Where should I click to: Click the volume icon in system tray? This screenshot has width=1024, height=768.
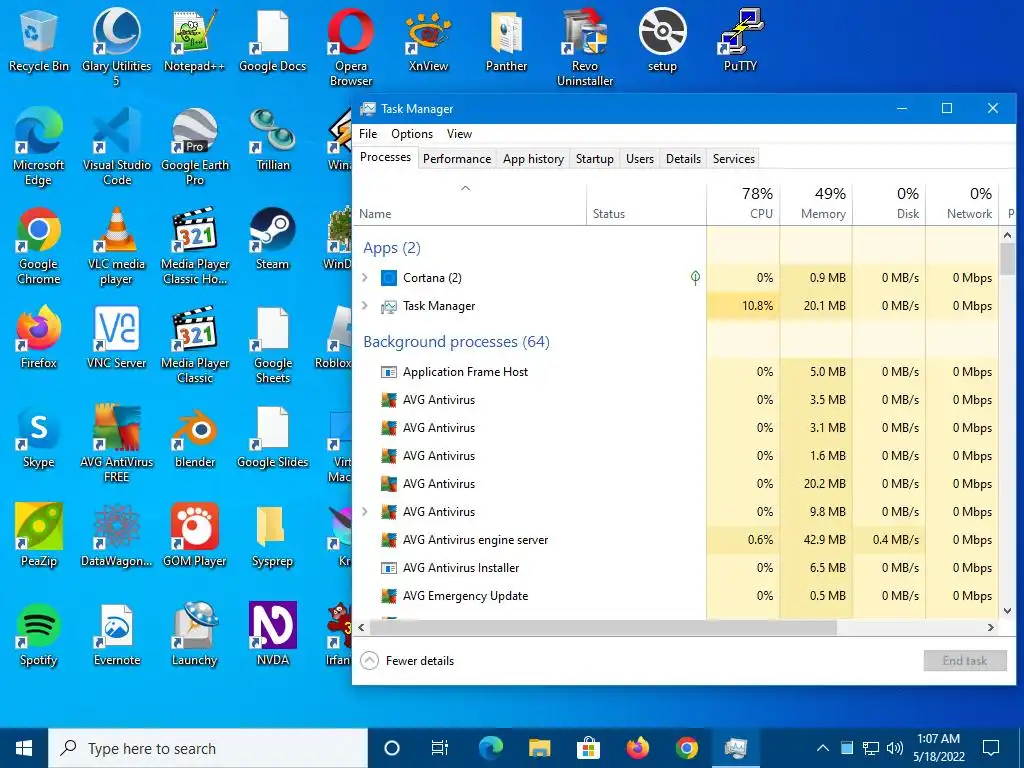pyautogui.click(x=895, y=748)
